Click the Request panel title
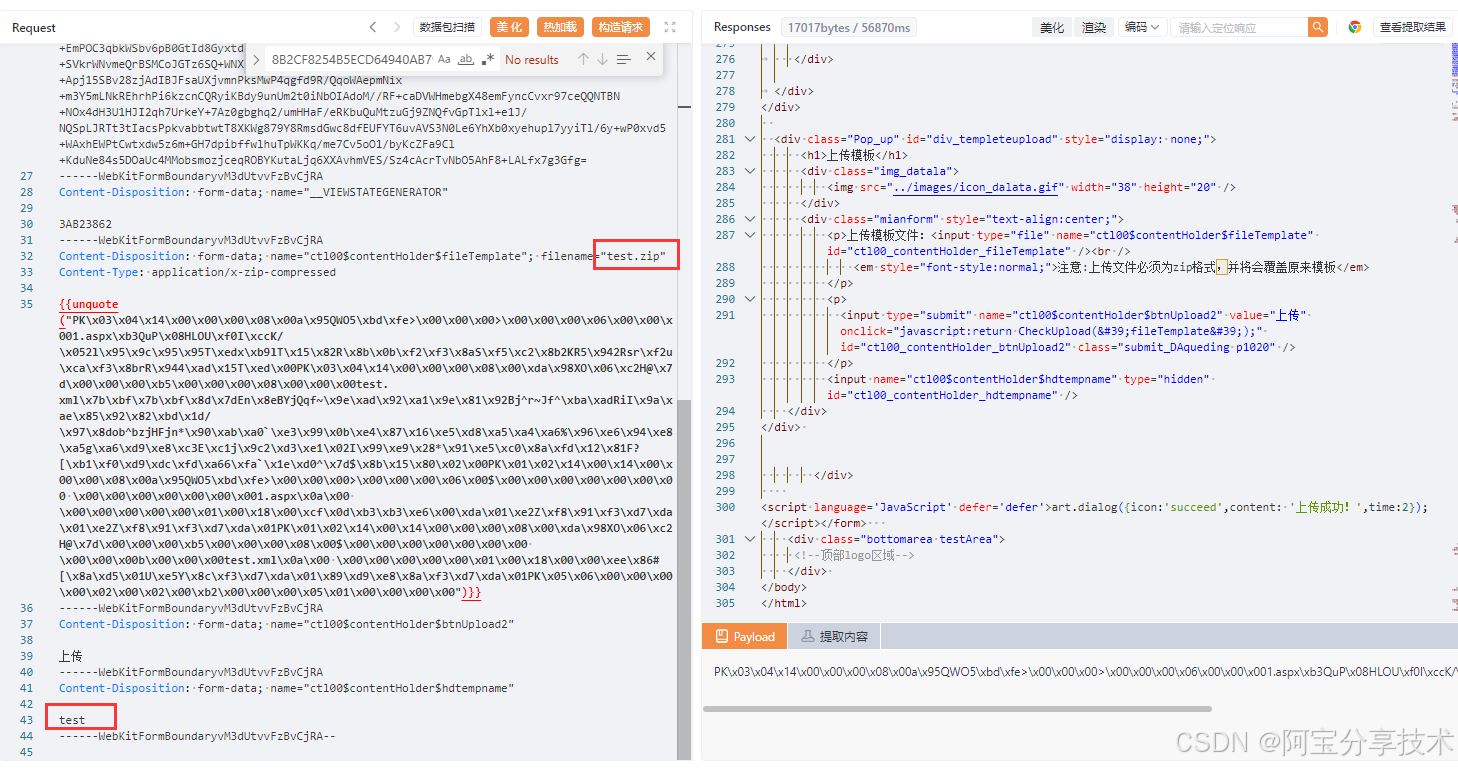Viewport: 1458px width, 768px height. (34, 27)
